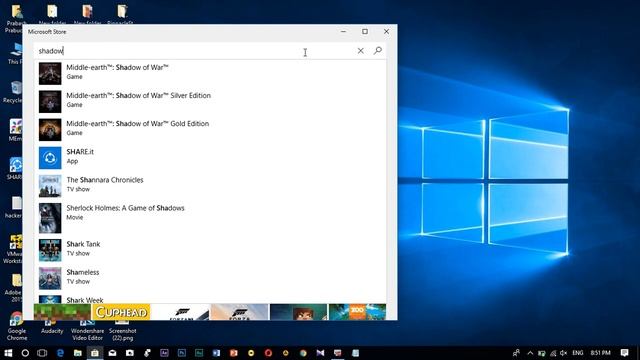Click the Shark Tank poster thumbnail

(50, 250)
